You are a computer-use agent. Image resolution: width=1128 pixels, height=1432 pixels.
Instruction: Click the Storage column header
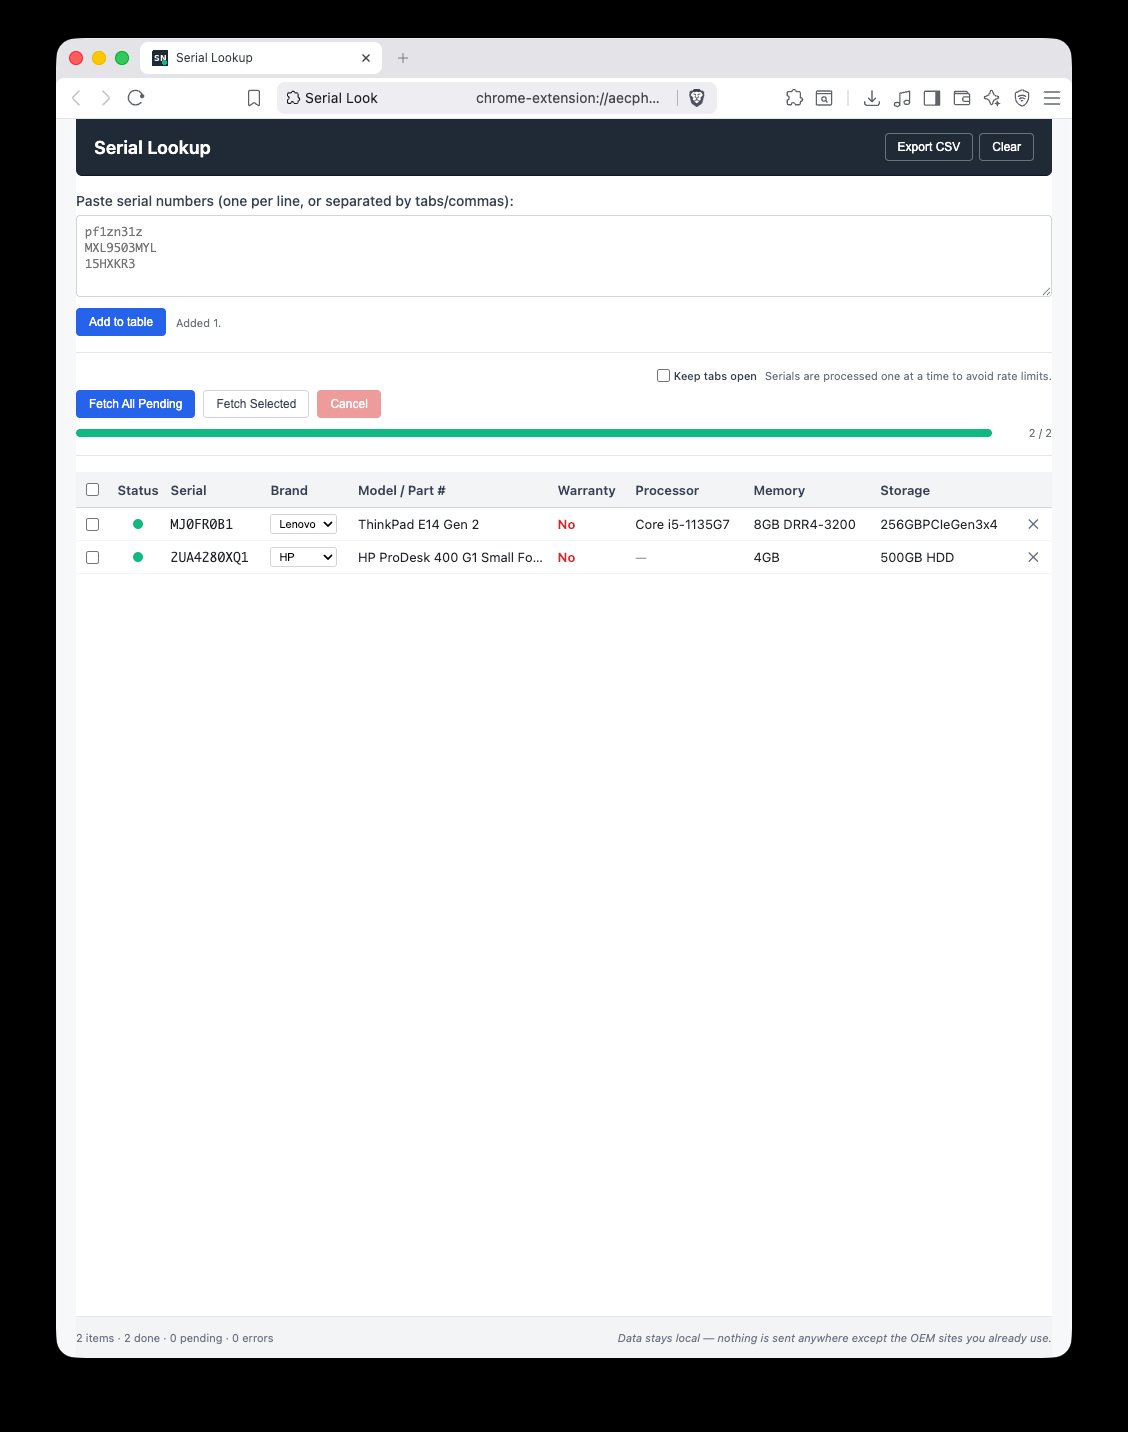pyautogui.click(x=905, y=490)
